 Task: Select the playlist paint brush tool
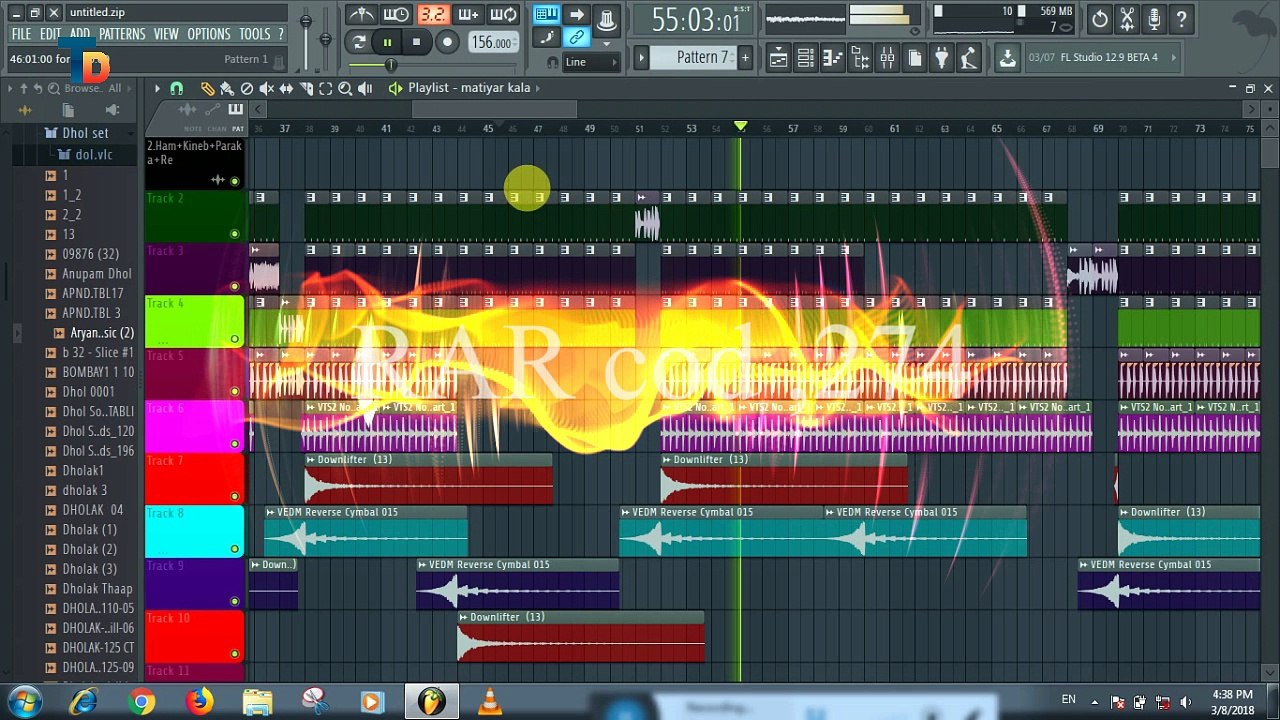pyautogui.click(x=227, y=88)
